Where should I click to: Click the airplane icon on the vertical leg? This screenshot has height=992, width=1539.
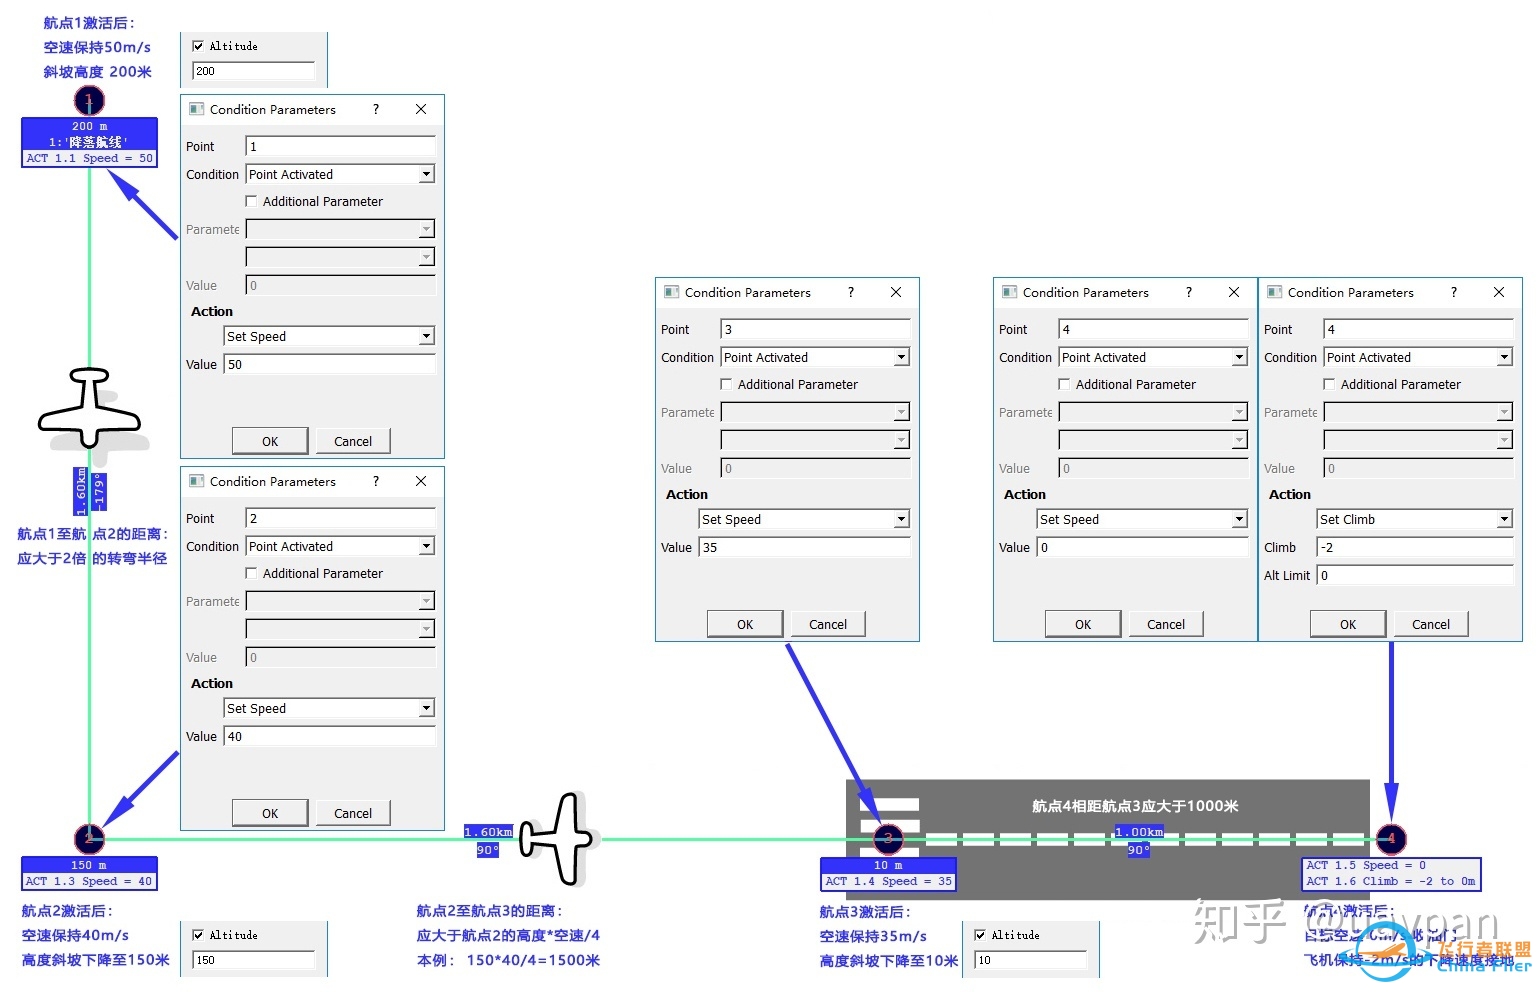pyautogui.click(x=89, y=408)
